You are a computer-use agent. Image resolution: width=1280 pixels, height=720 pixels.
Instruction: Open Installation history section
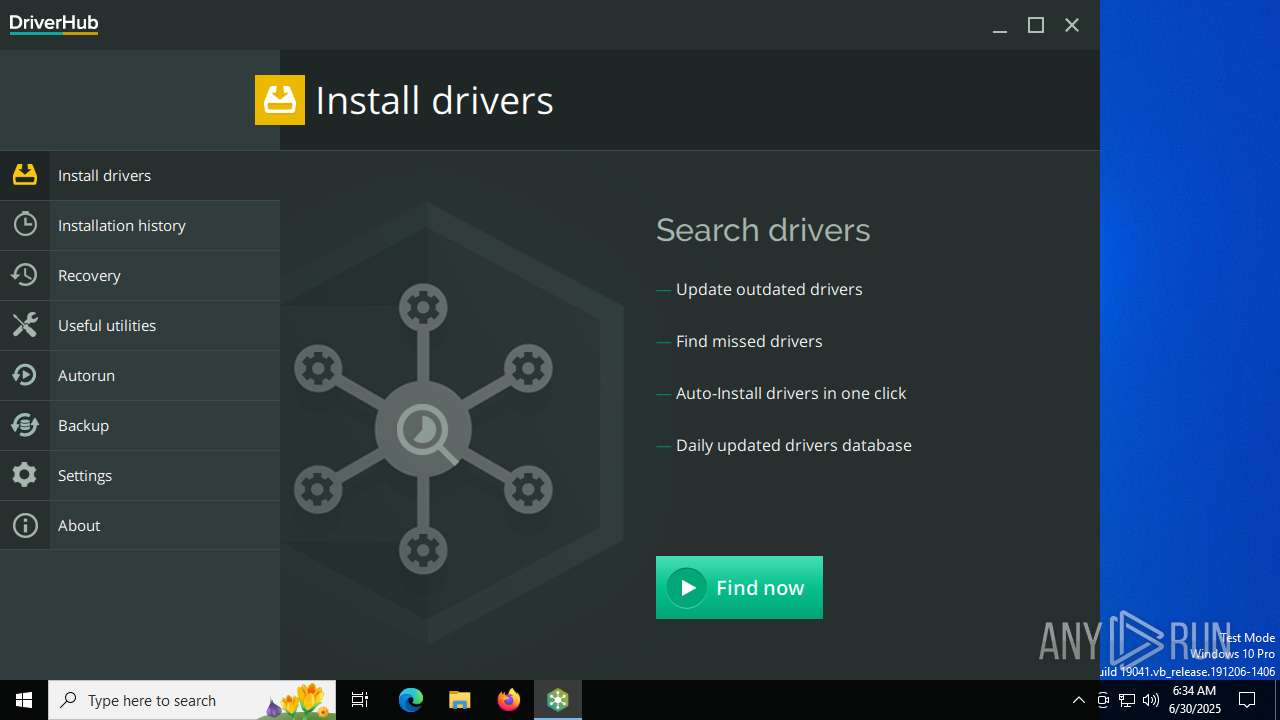(140, 225)
